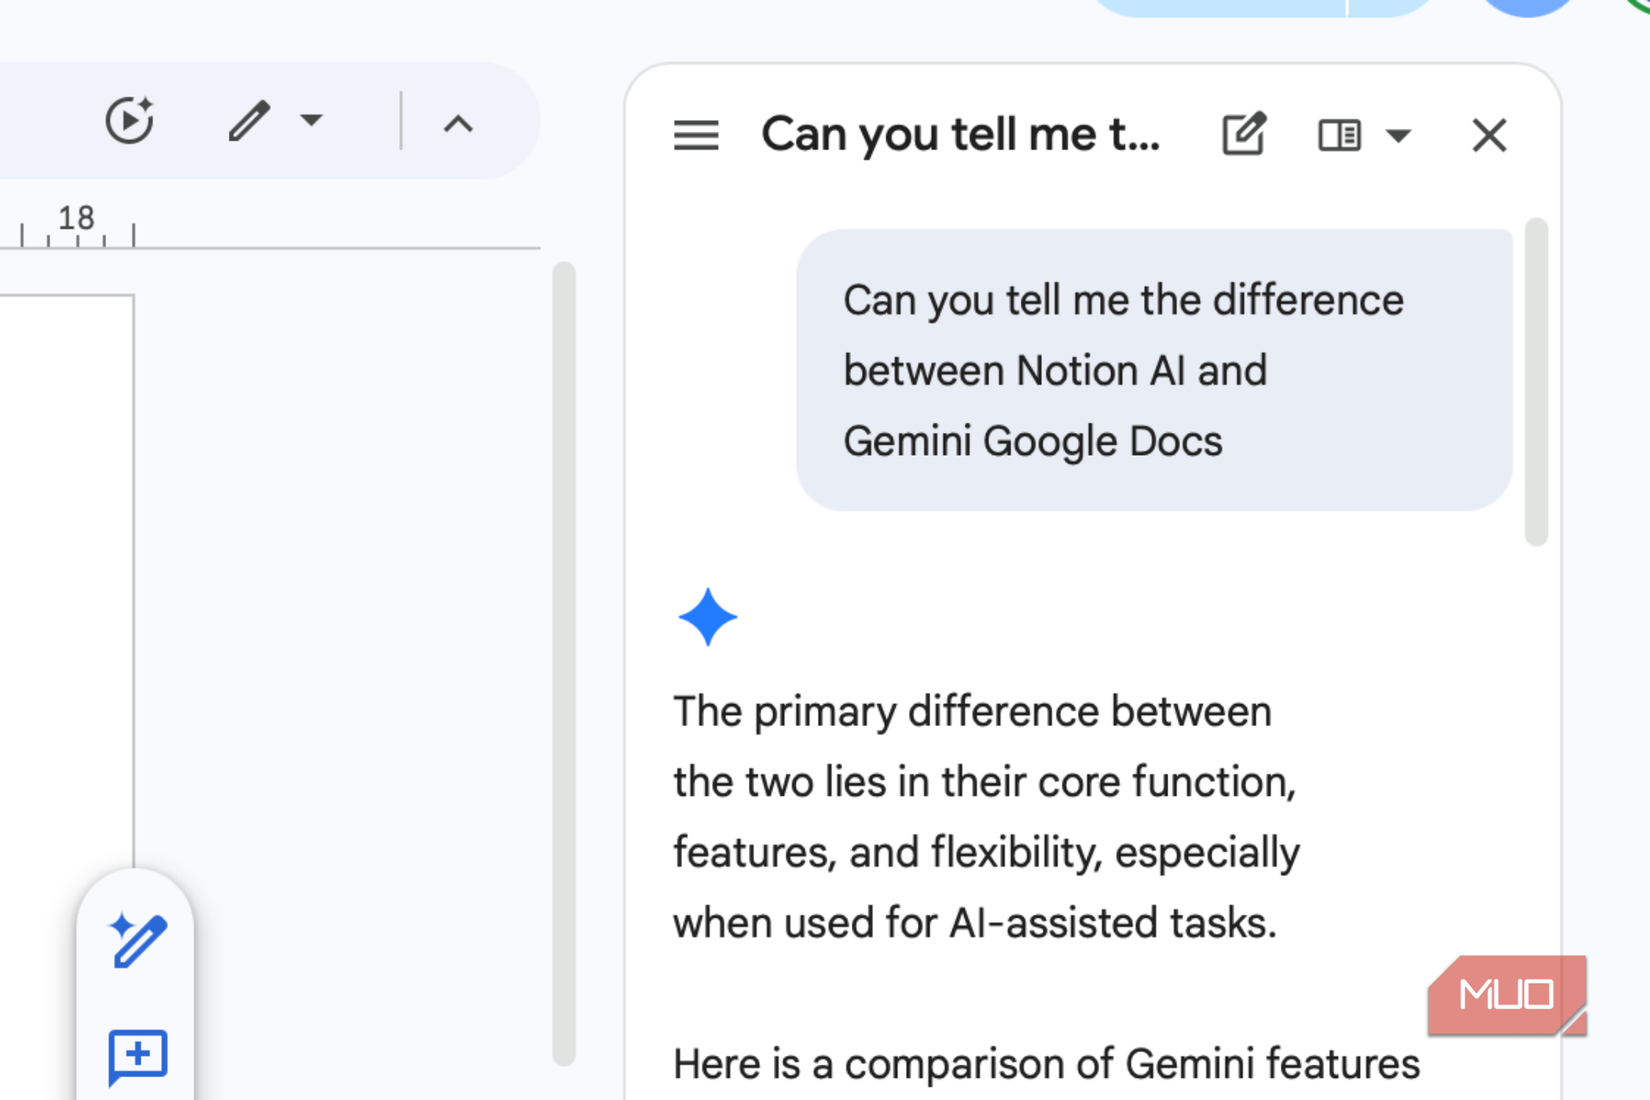Click the document vertical scrollbar
Viewport: 1650px width, 1100px height.
click(563, 664)
